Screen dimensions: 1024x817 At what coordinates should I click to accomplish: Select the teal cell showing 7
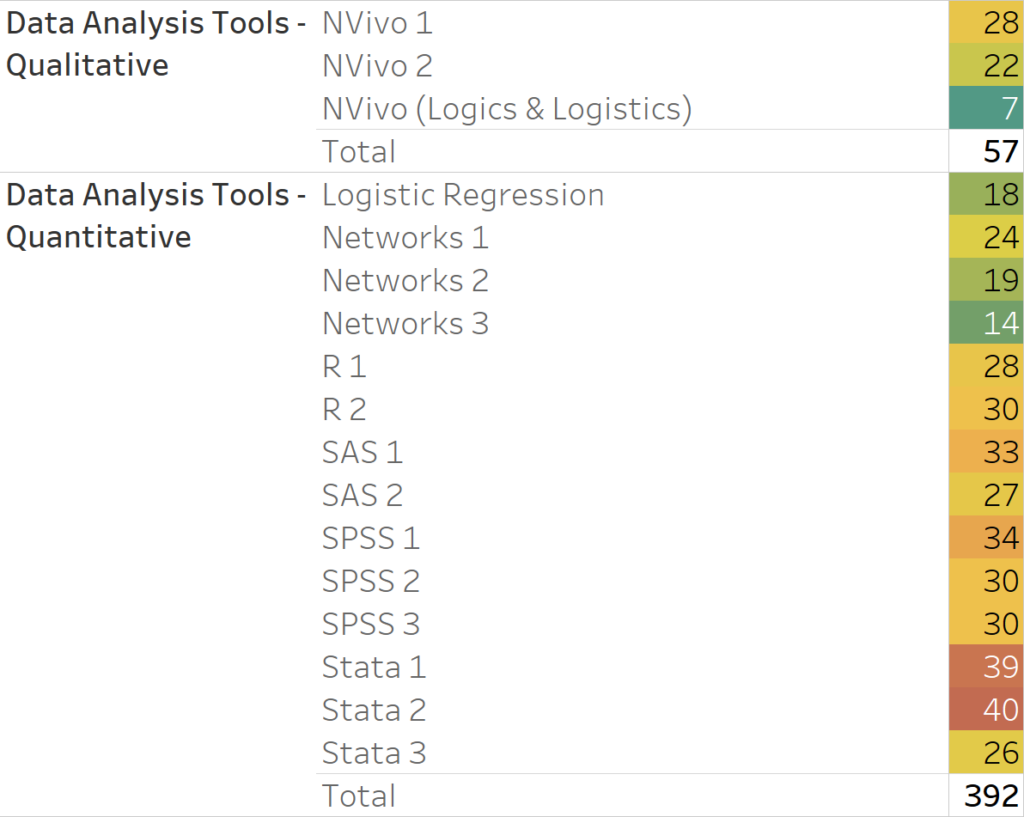click(x=986, y=108)
